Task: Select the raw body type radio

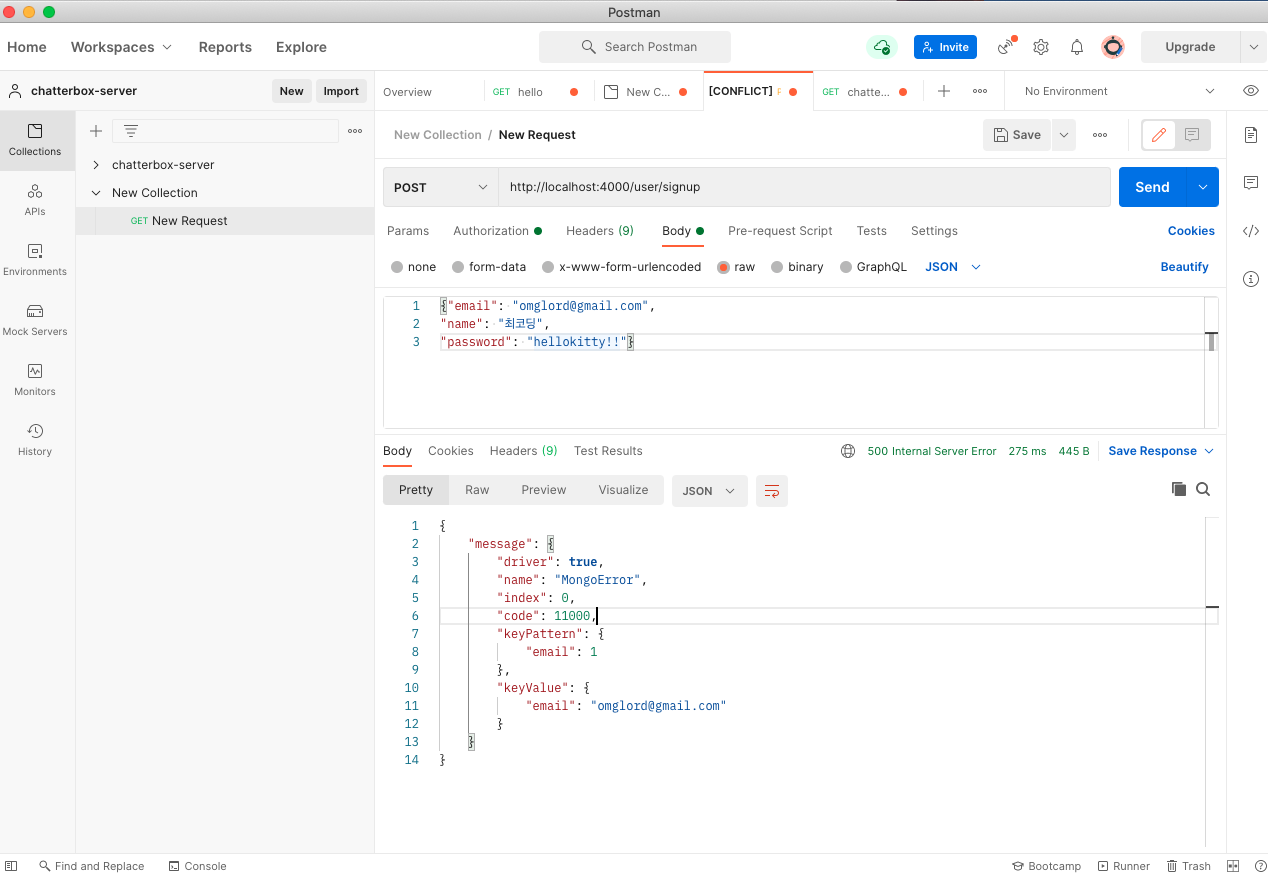Action: tap(723, 267)
